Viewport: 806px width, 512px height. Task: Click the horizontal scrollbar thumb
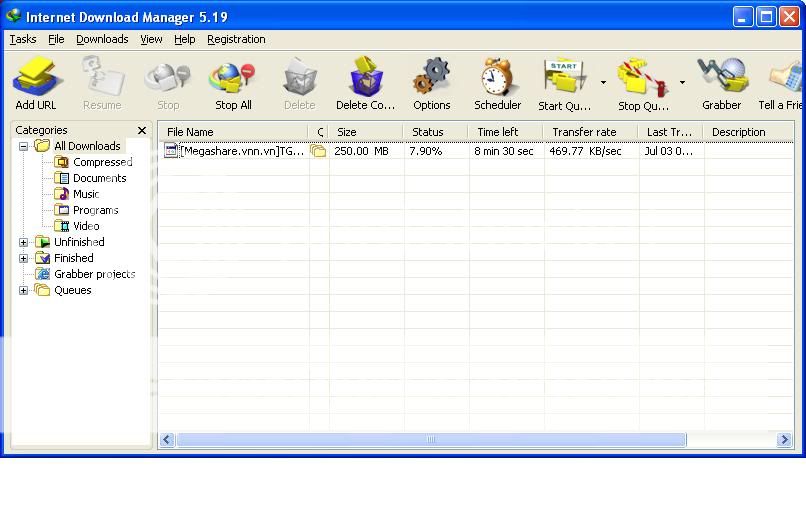coord(431,440)
